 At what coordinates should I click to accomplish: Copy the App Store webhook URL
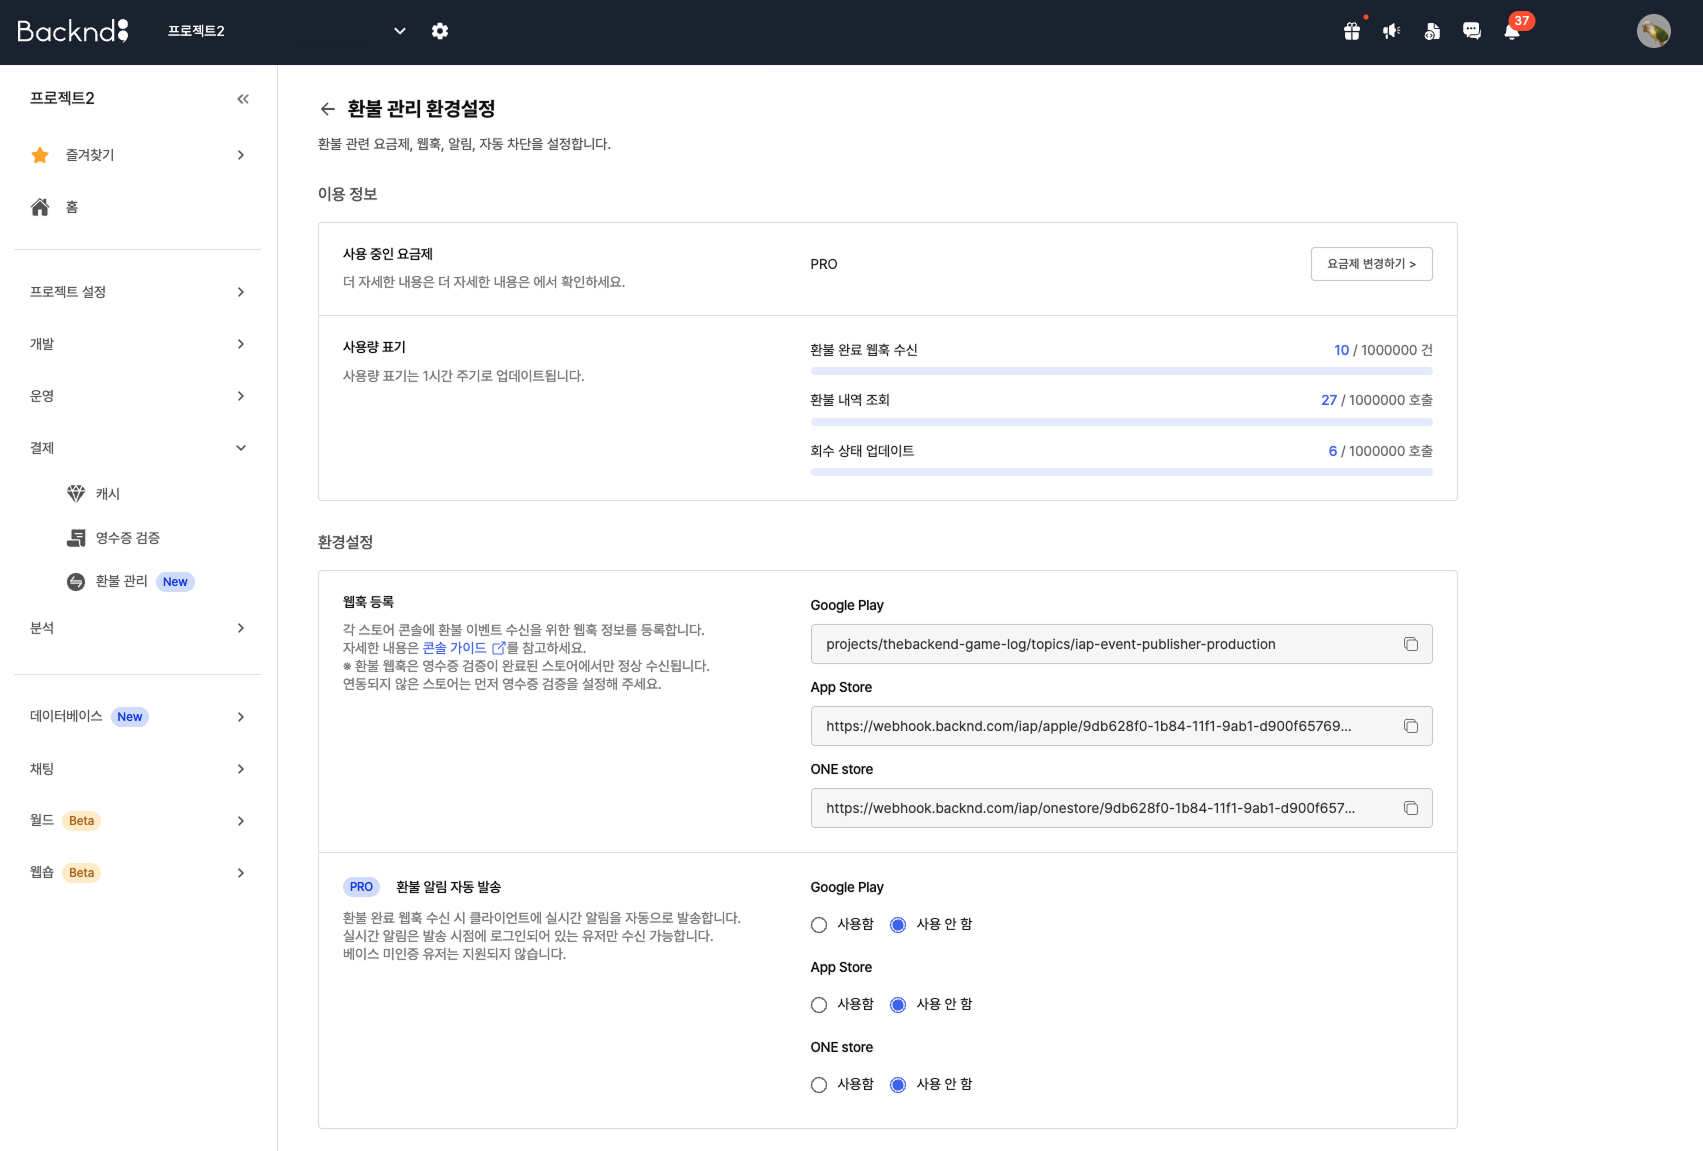pos(1411,726)
